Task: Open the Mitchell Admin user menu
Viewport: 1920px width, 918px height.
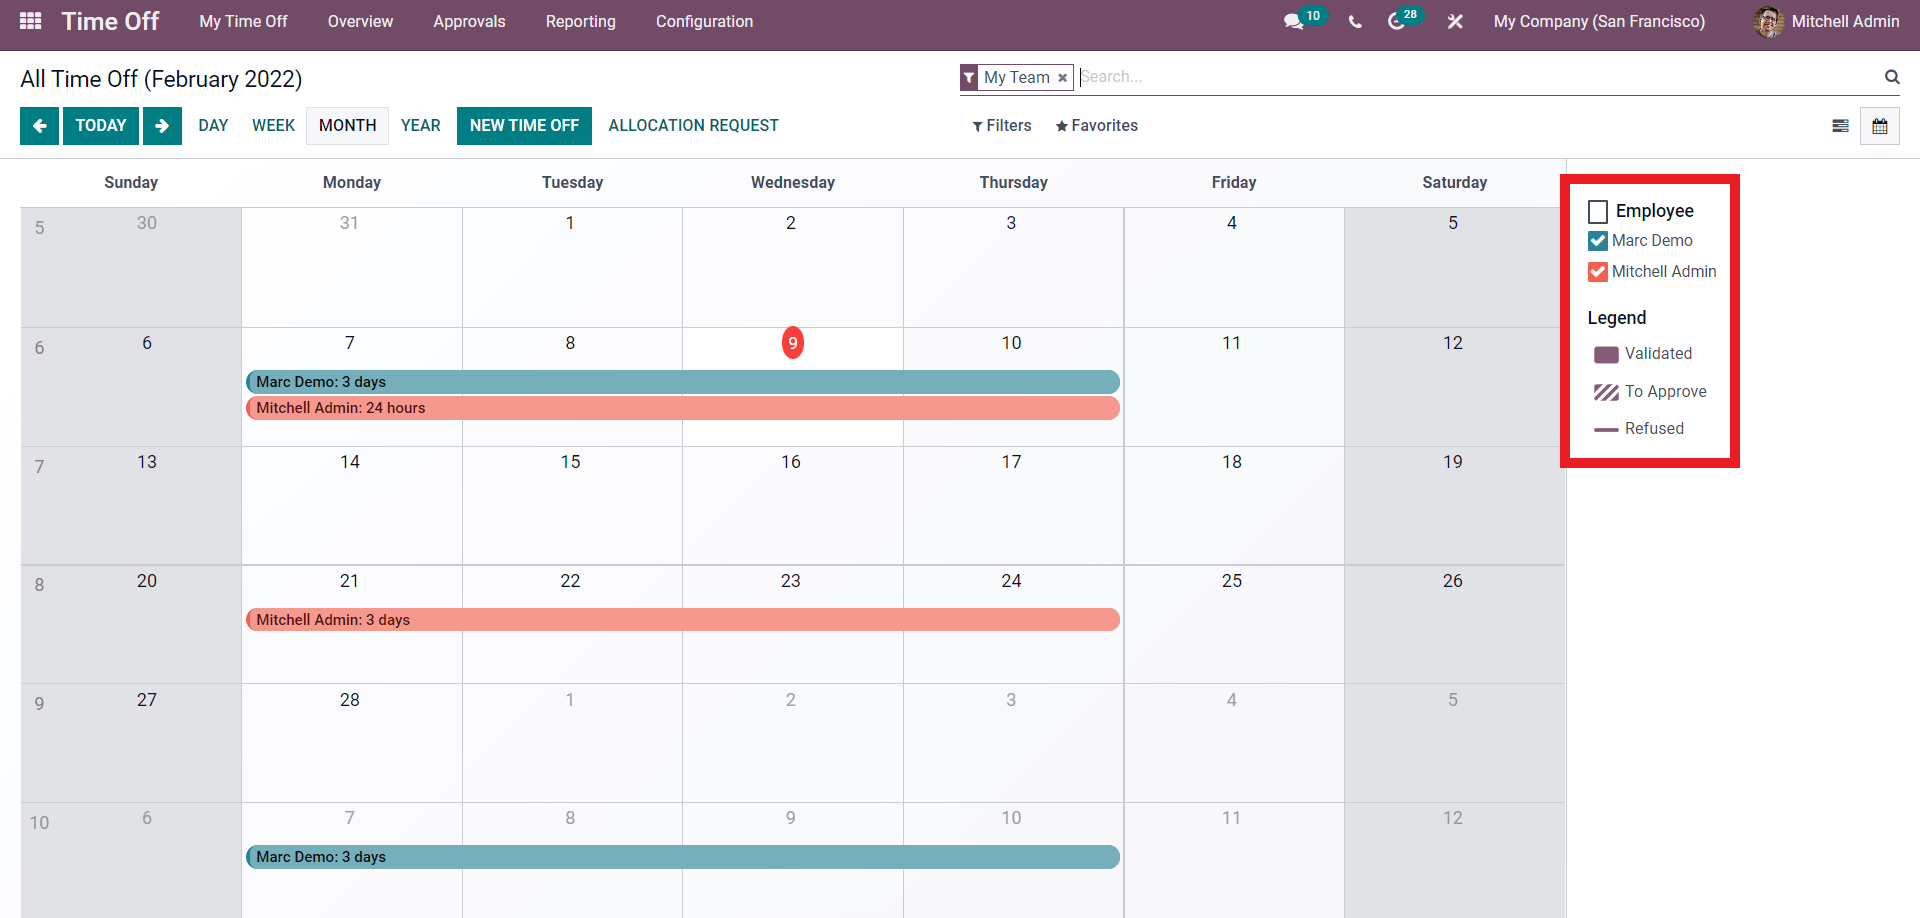Action: point(1826,21)
